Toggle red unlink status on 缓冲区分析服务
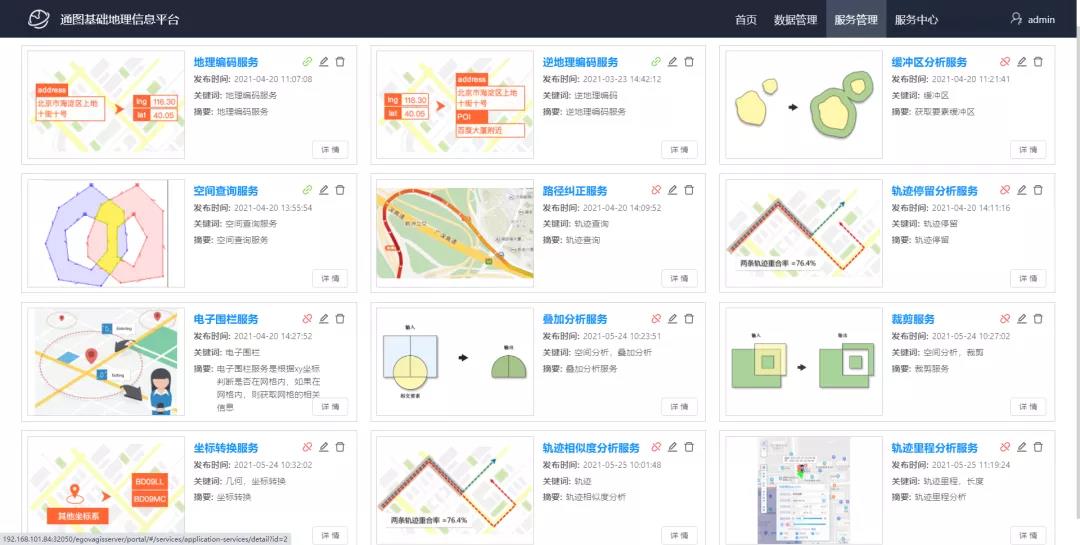This screenshot has width=1080, height=545. click(1005, 62)
